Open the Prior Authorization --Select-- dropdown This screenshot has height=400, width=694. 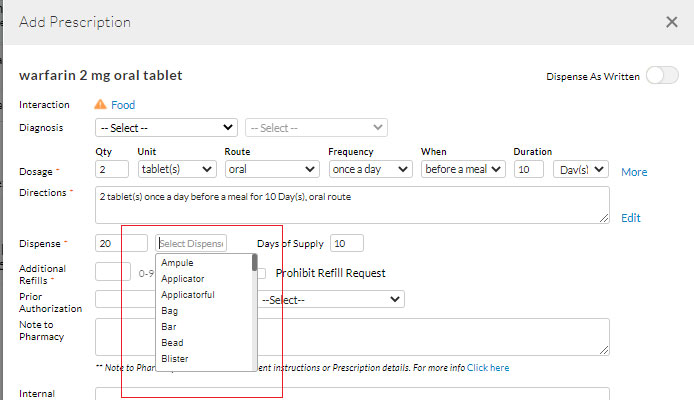[331, 300]
